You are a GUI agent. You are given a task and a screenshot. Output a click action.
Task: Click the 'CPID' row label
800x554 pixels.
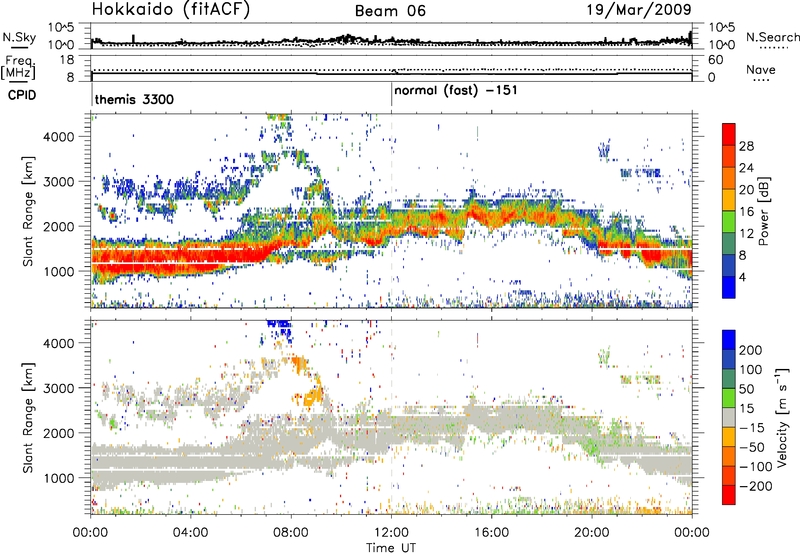(x=22, y=95)
